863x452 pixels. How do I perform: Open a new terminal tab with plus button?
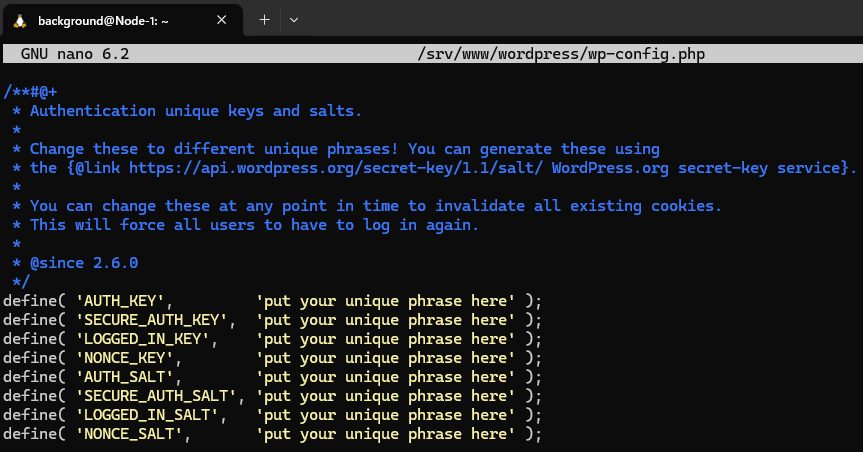point(265,20)
